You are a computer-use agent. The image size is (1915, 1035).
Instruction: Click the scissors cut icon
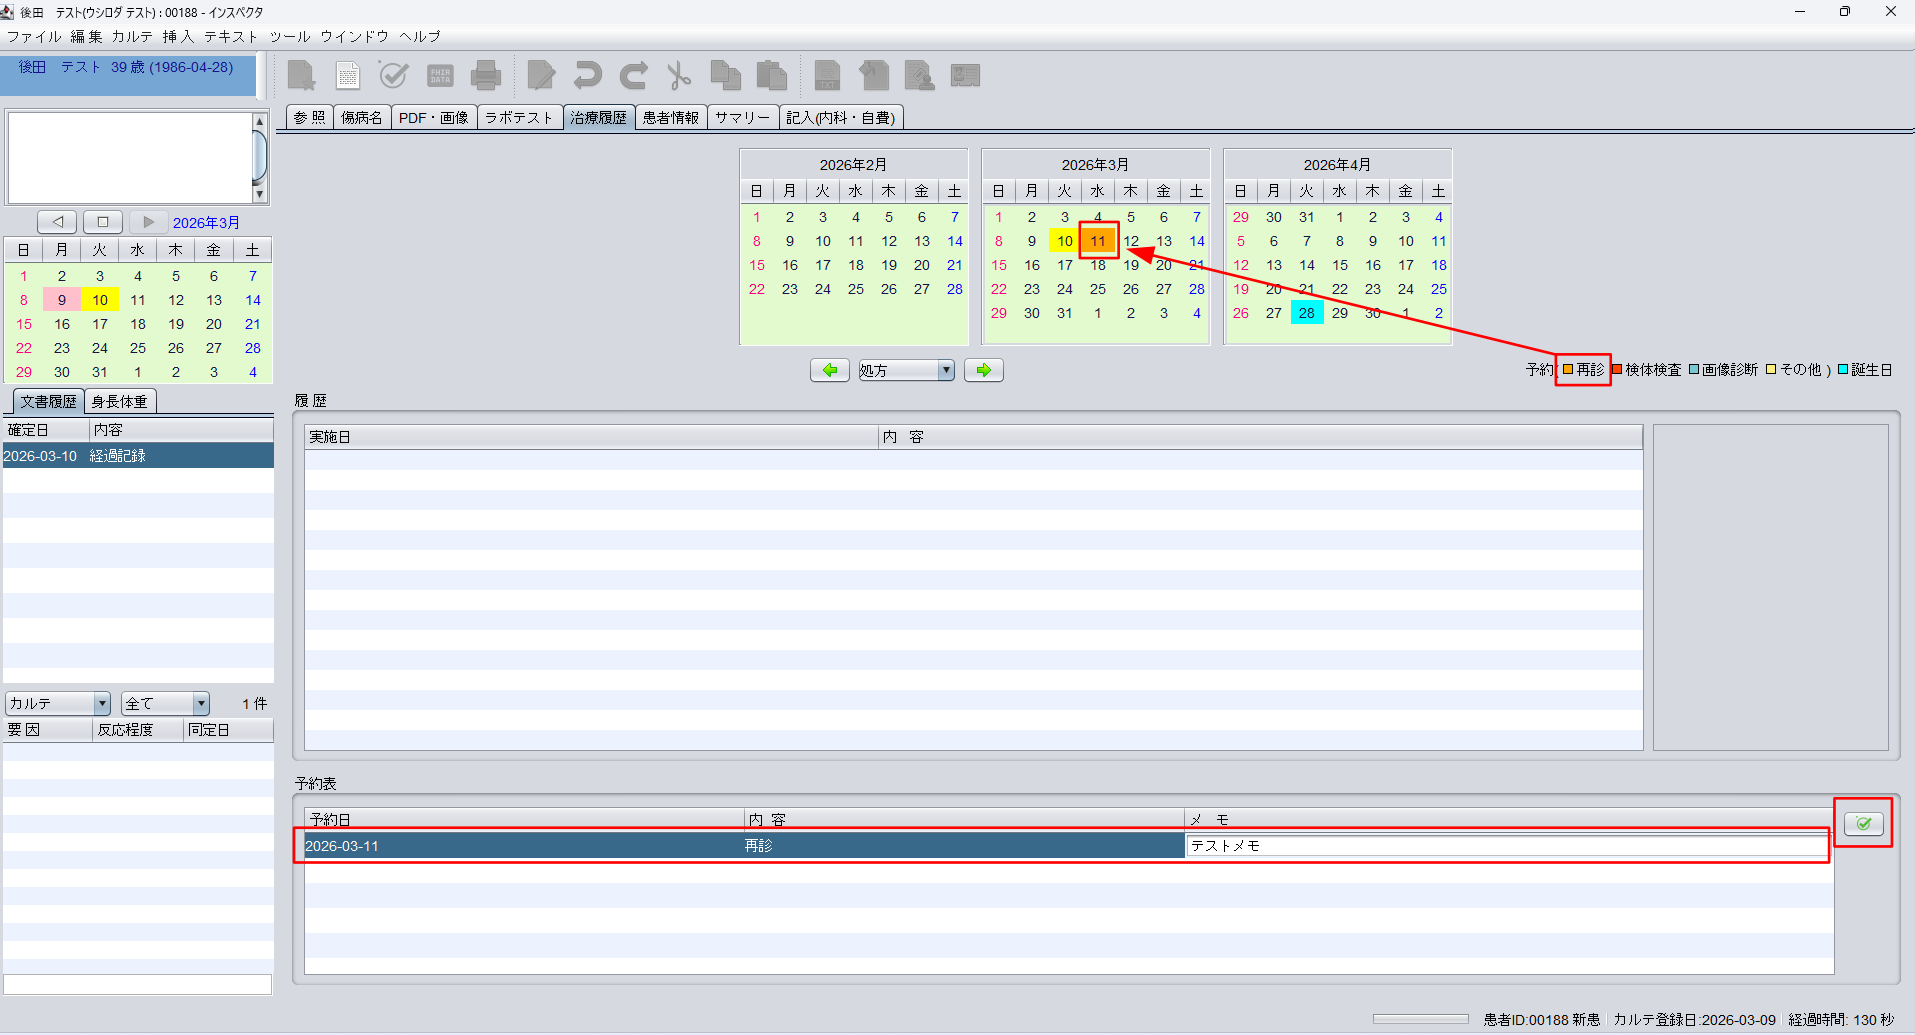click(679, 76)
